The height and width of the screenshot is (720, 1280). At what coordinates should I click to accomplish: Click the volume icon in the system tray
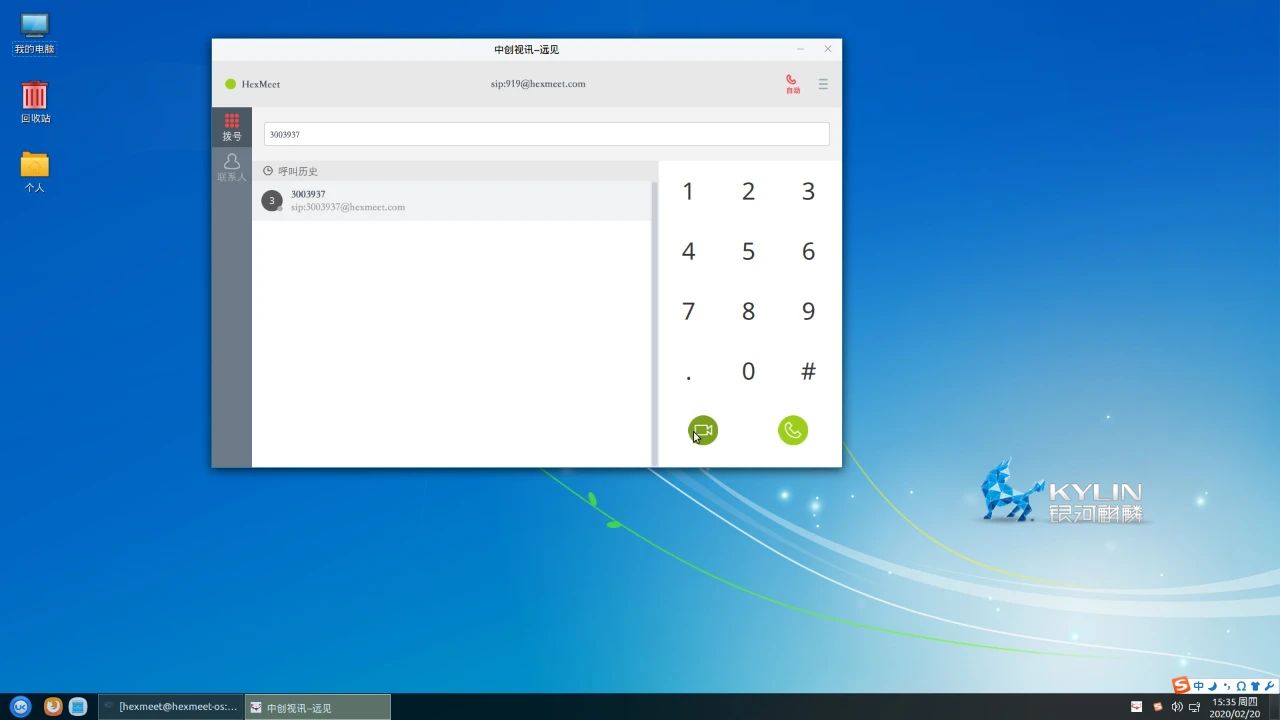click(1177, 707)
